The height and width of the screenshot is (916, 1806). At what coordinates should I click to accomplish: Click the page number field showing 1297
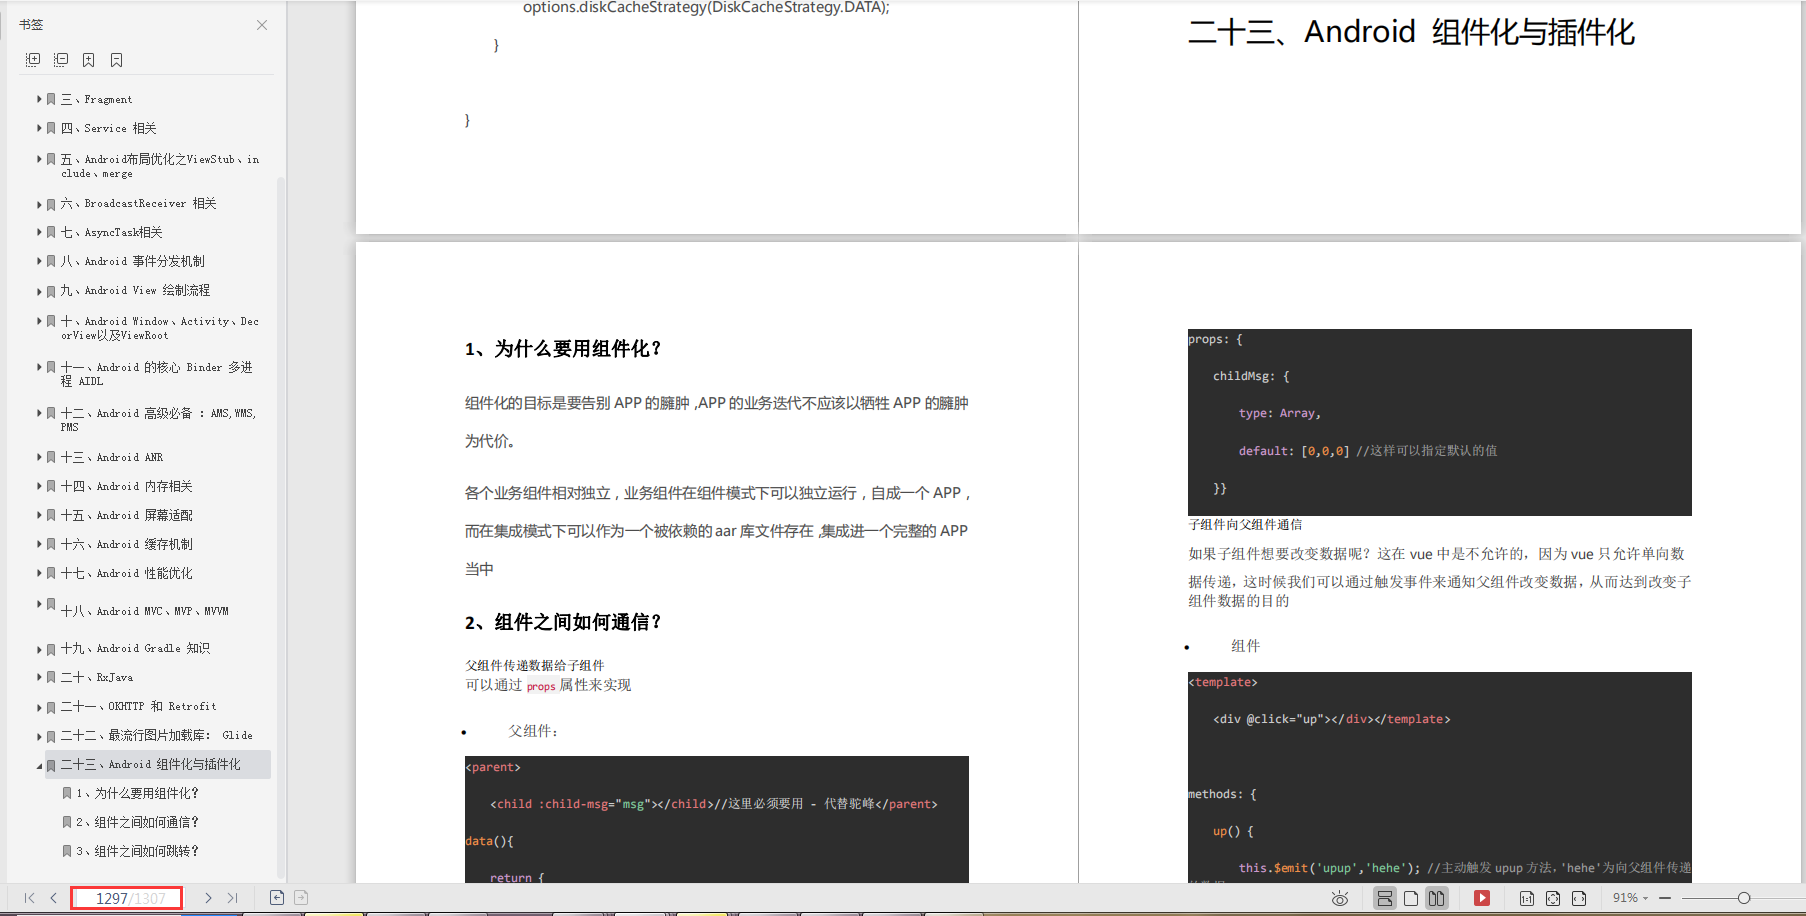pyautogui.click(x=127, y=898)
